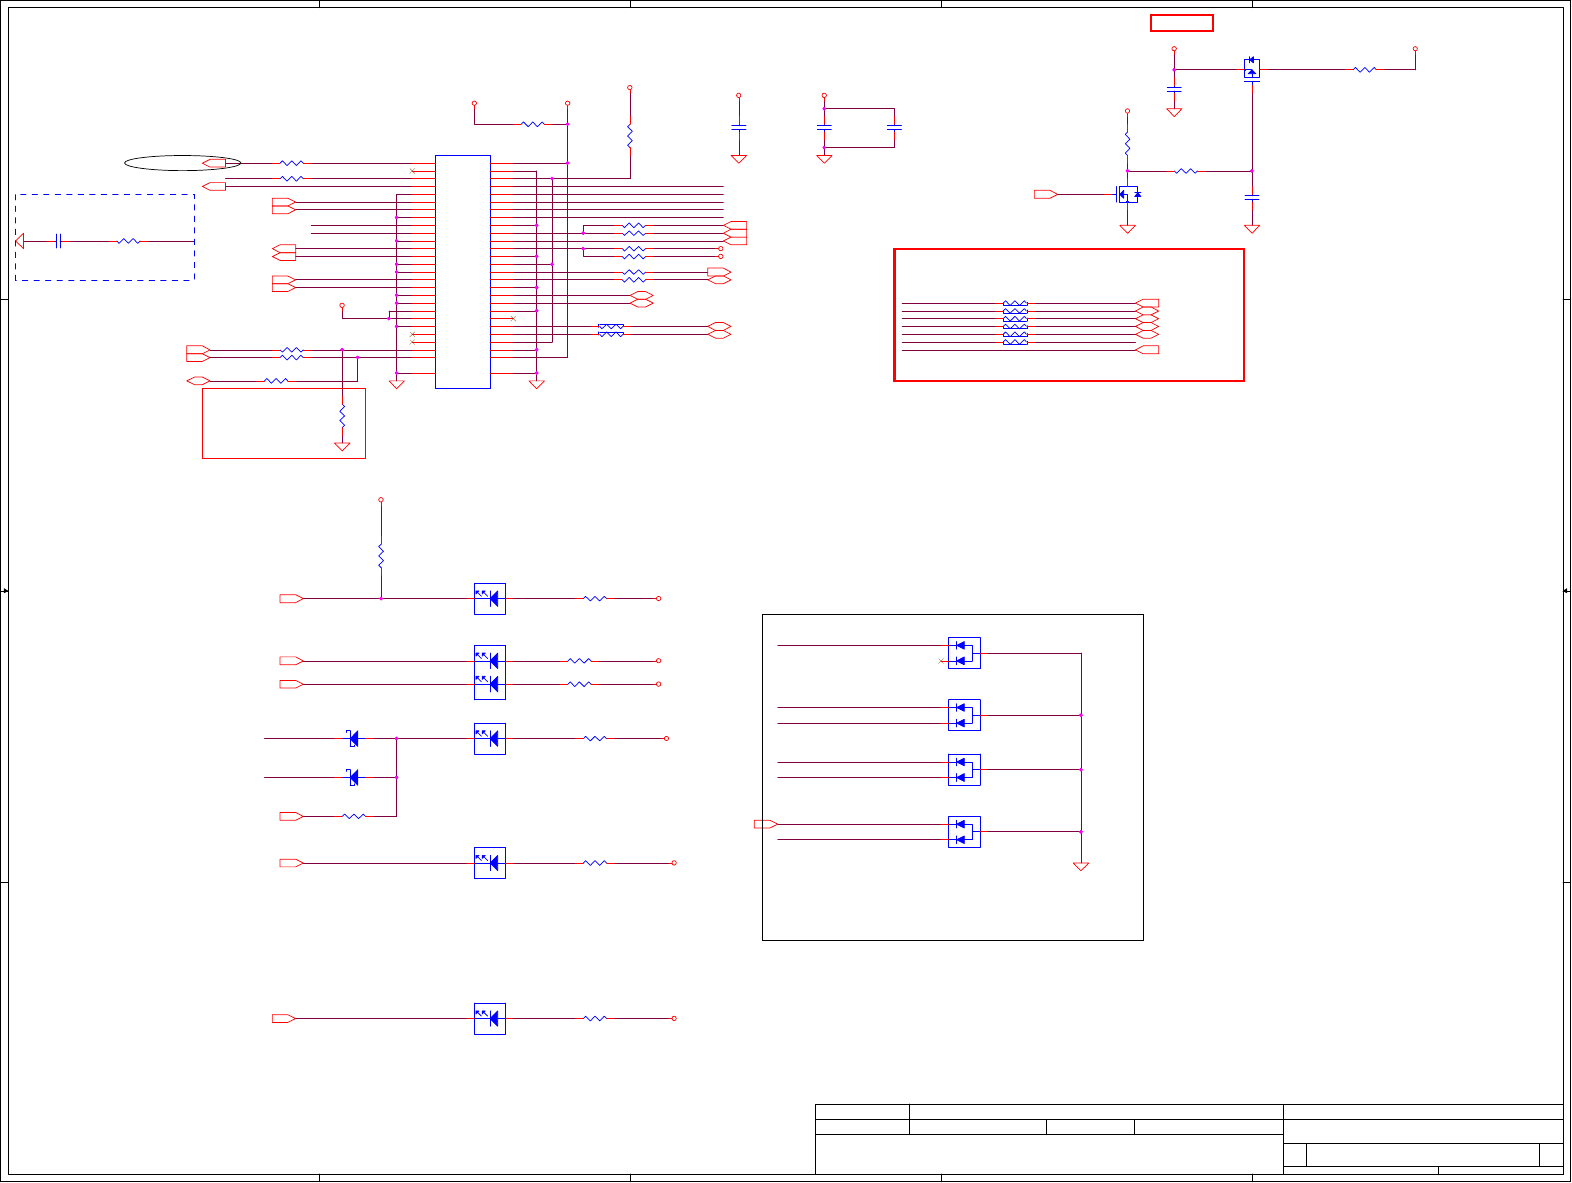Select the large blue multi-pin IC body

coord(463,271)
